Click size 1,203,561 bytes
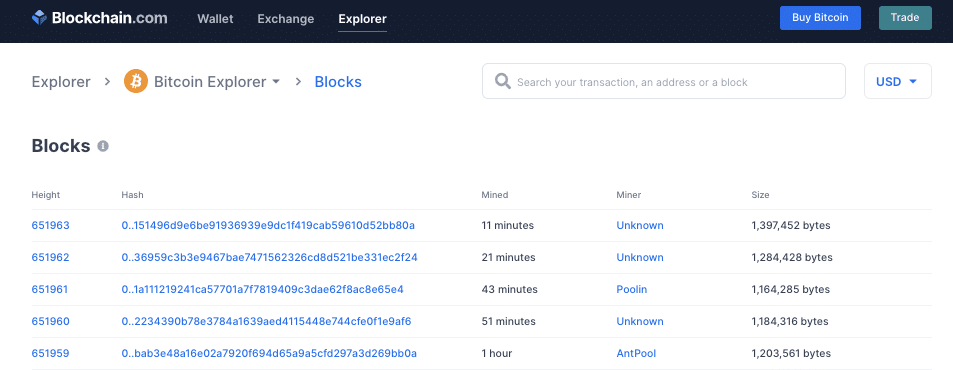The width and height of the screenshot is (953, 370). [791, 353]
